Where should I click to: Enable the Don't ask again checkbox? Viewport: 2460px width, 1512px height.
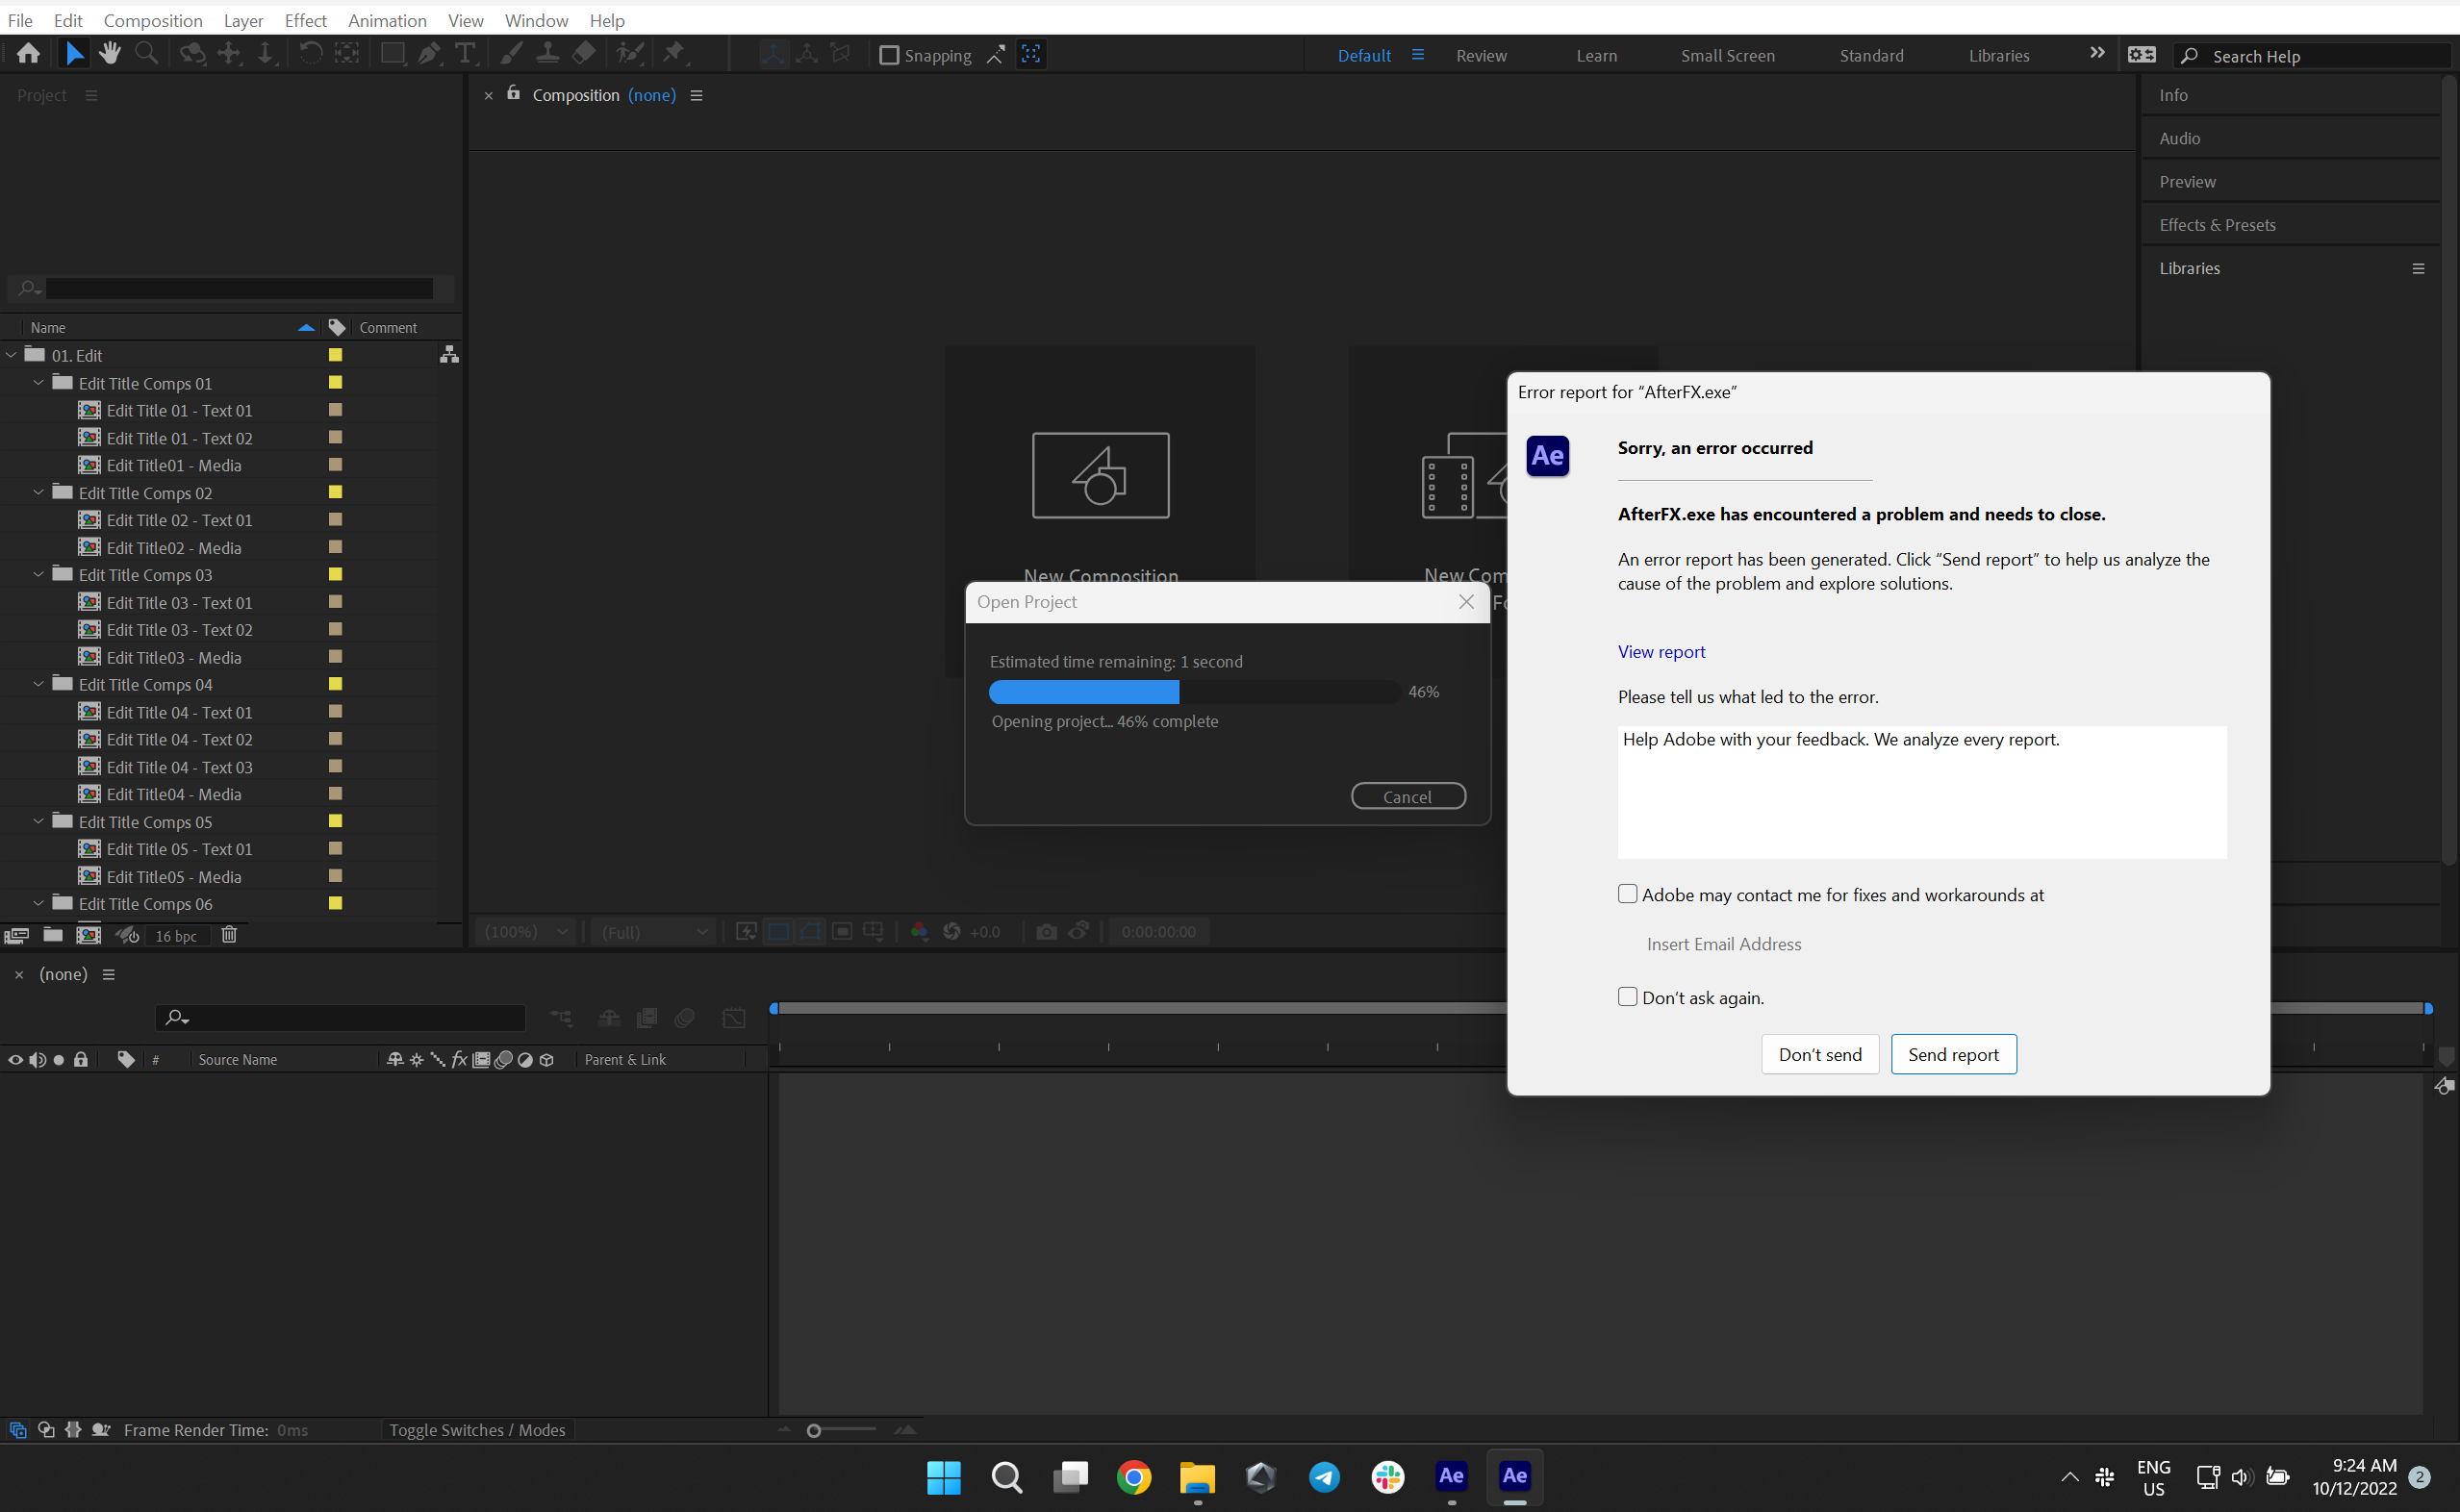click(x=1627, y=996)
